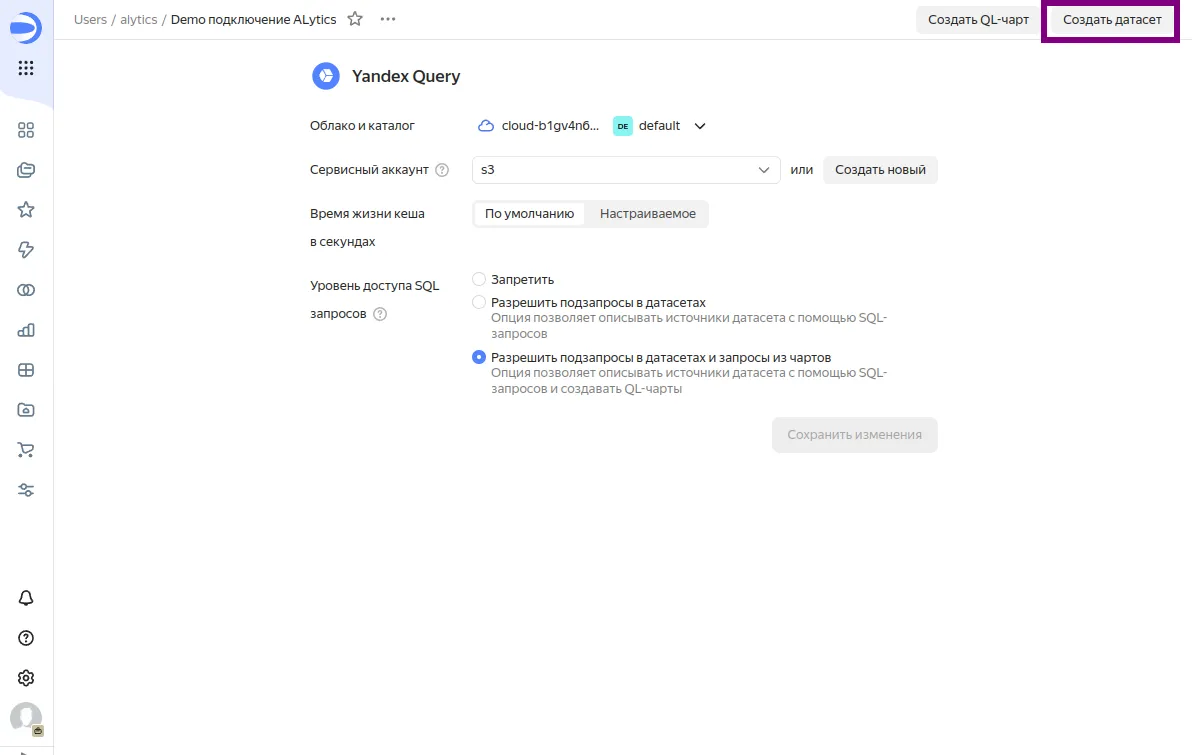Viewport: 1192px width, 755px height.
Task: Click the Yandex Query connection icon
Action: coord(326,76)
